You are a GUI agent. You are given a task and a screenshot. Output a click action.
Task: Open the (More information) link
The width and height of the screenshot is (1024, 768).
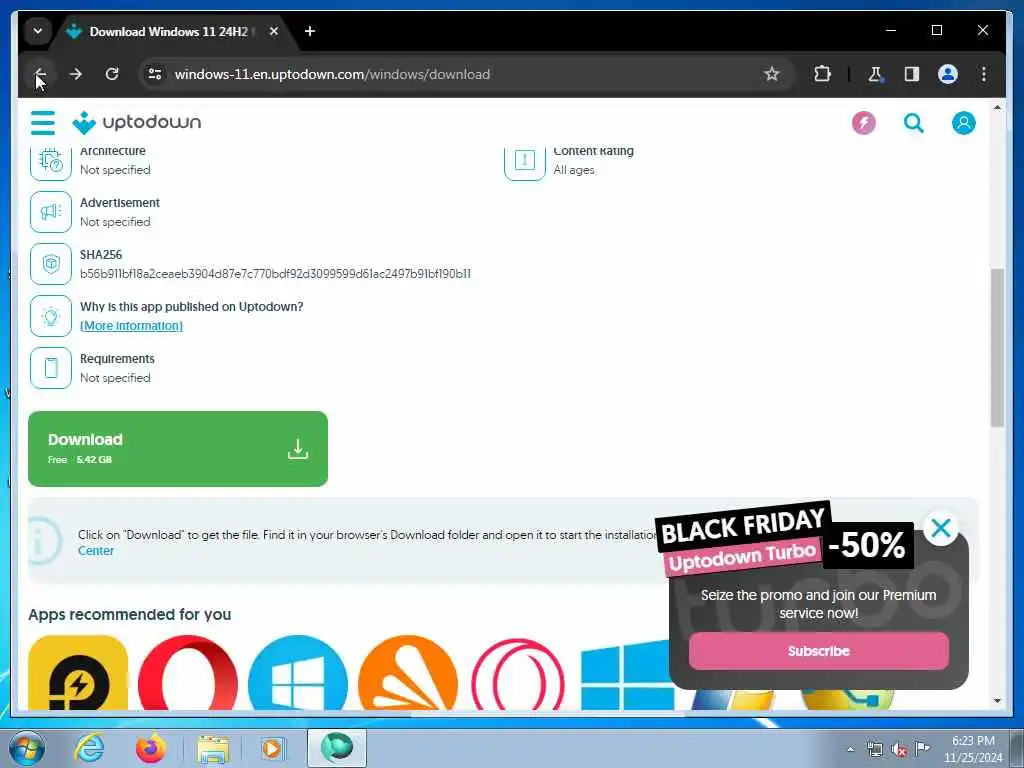[131, 326]
